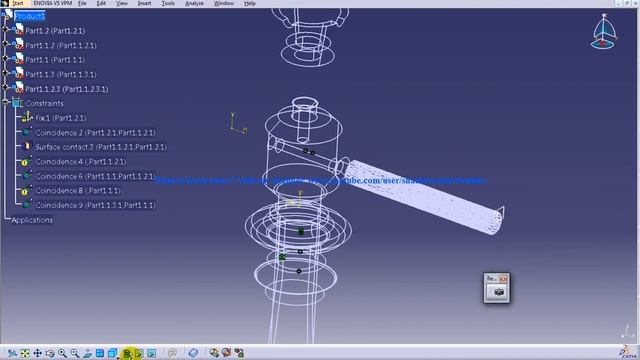Open the File menu
The width and height of the screenshot is (640, 360).
click(82, 3)
